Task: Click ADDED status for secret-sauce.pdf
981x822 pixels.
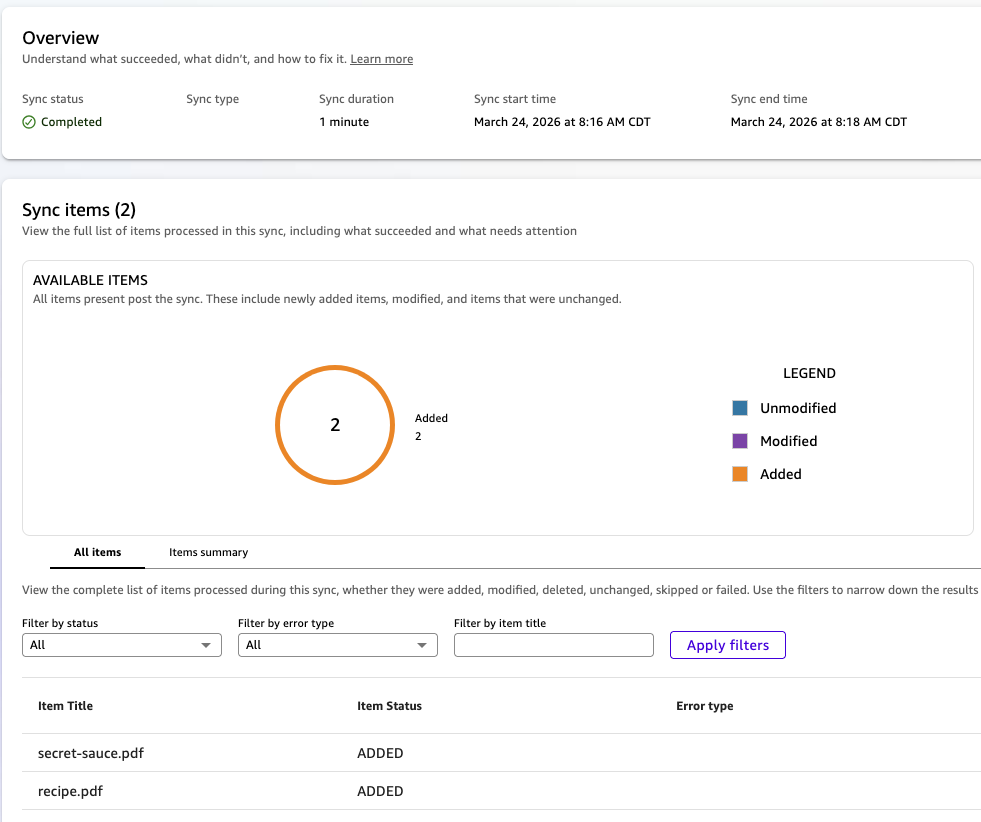Action: click(x=380, y=753)
